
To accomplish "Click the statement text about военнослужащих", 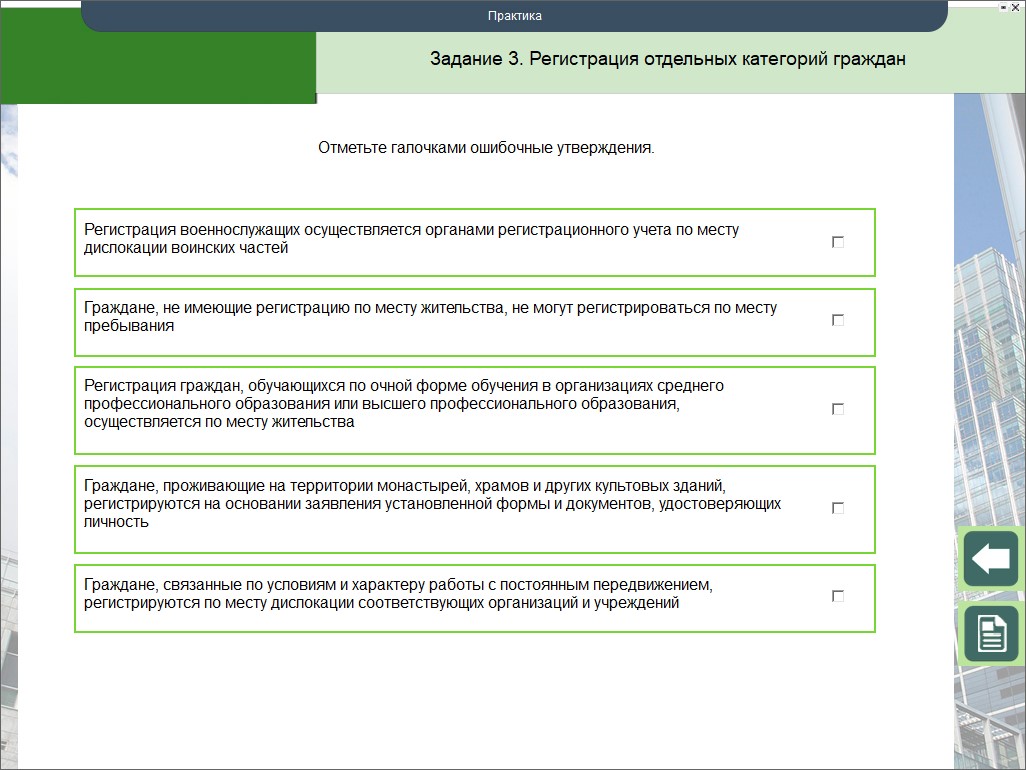I will tap(411, 238).
